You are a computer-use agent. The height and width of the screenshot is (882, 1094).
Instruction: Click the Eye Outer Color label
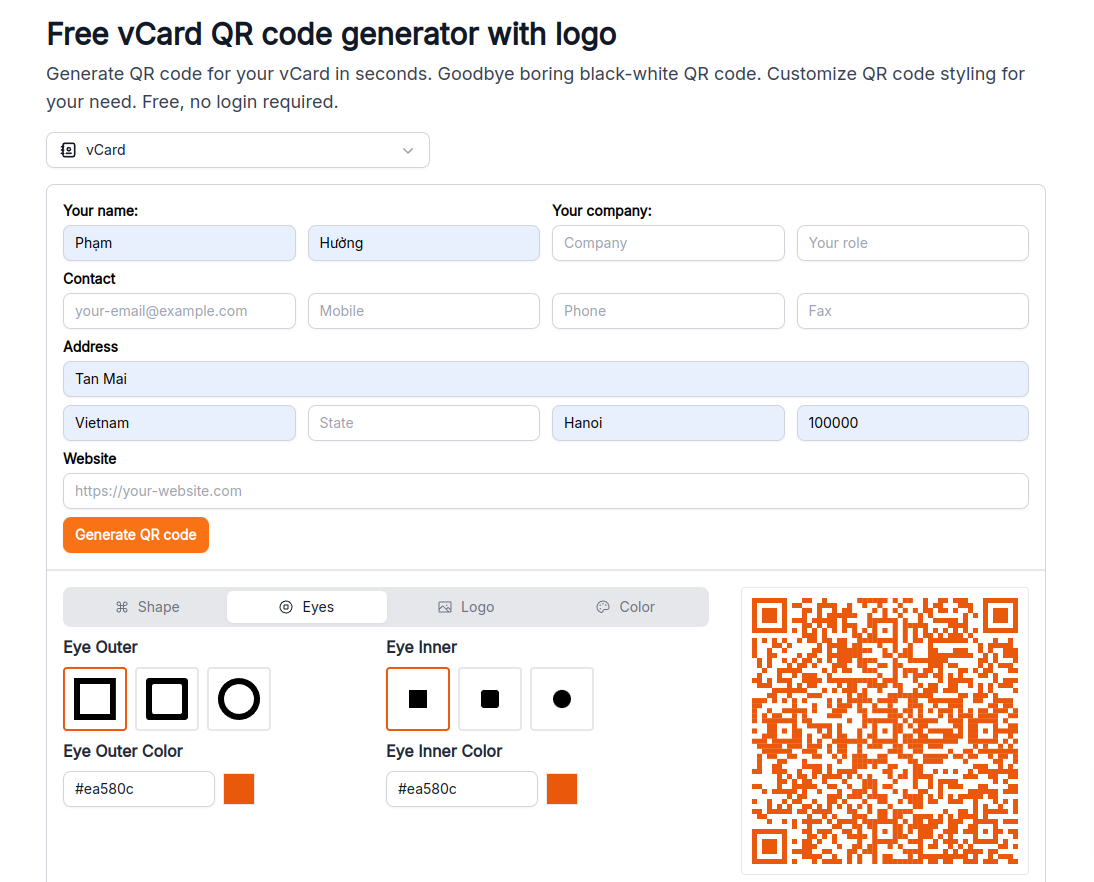[123, 751]
